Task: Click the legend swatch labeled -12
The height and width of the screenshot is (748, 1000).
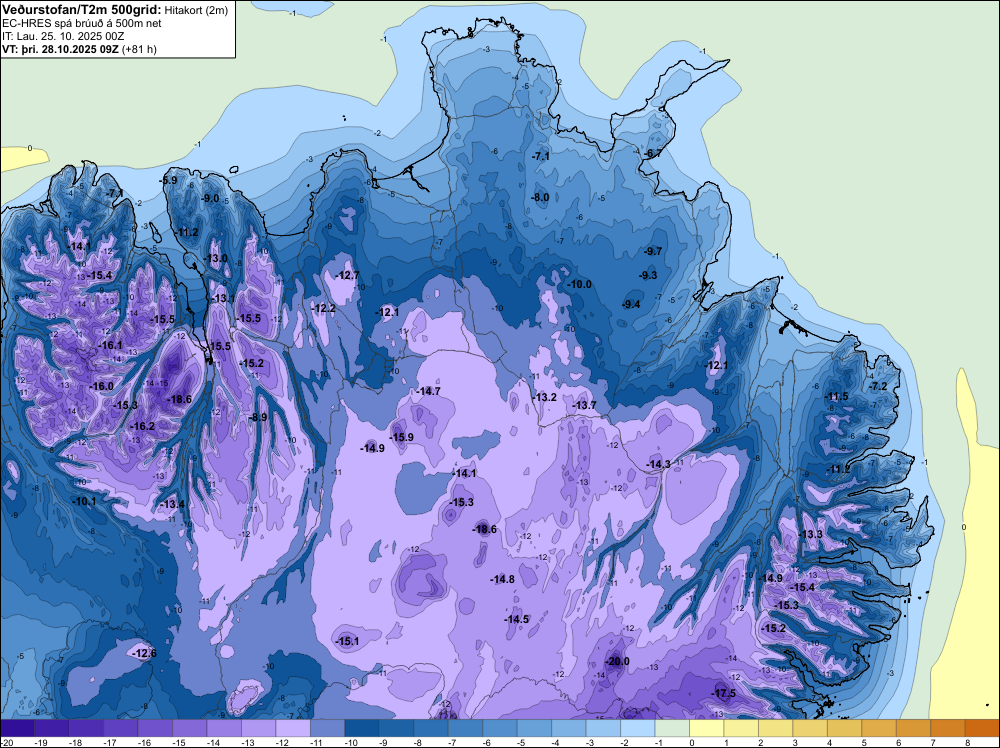Action: 293,728
